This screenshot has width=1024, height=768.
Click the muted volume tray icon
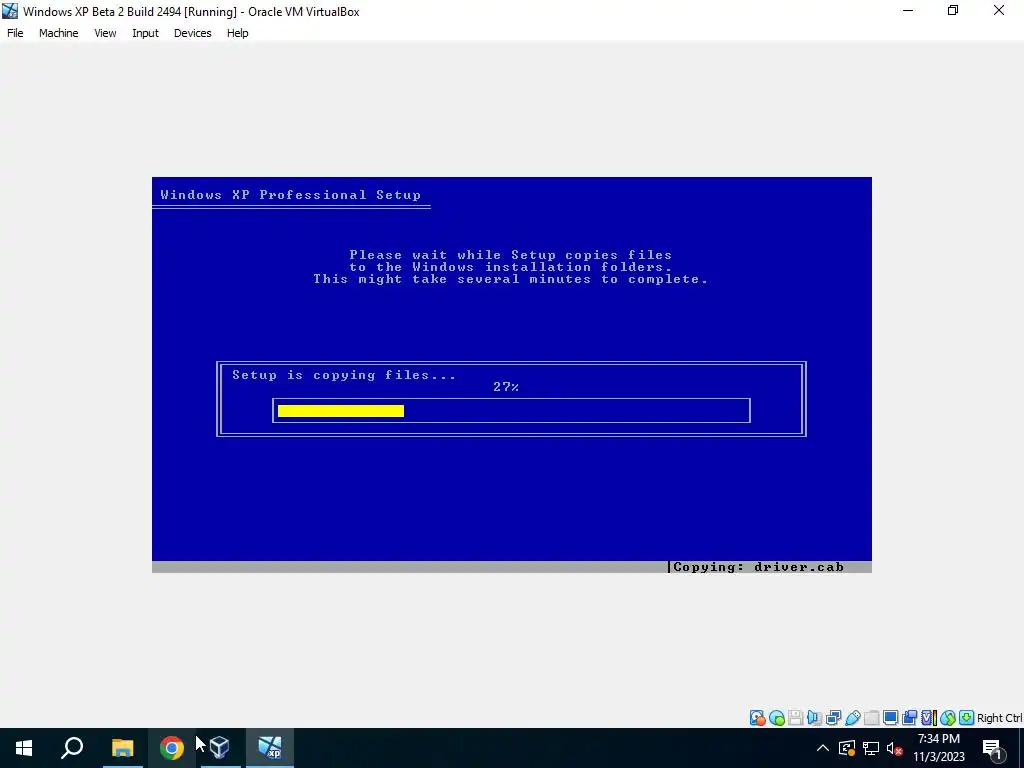895,748
